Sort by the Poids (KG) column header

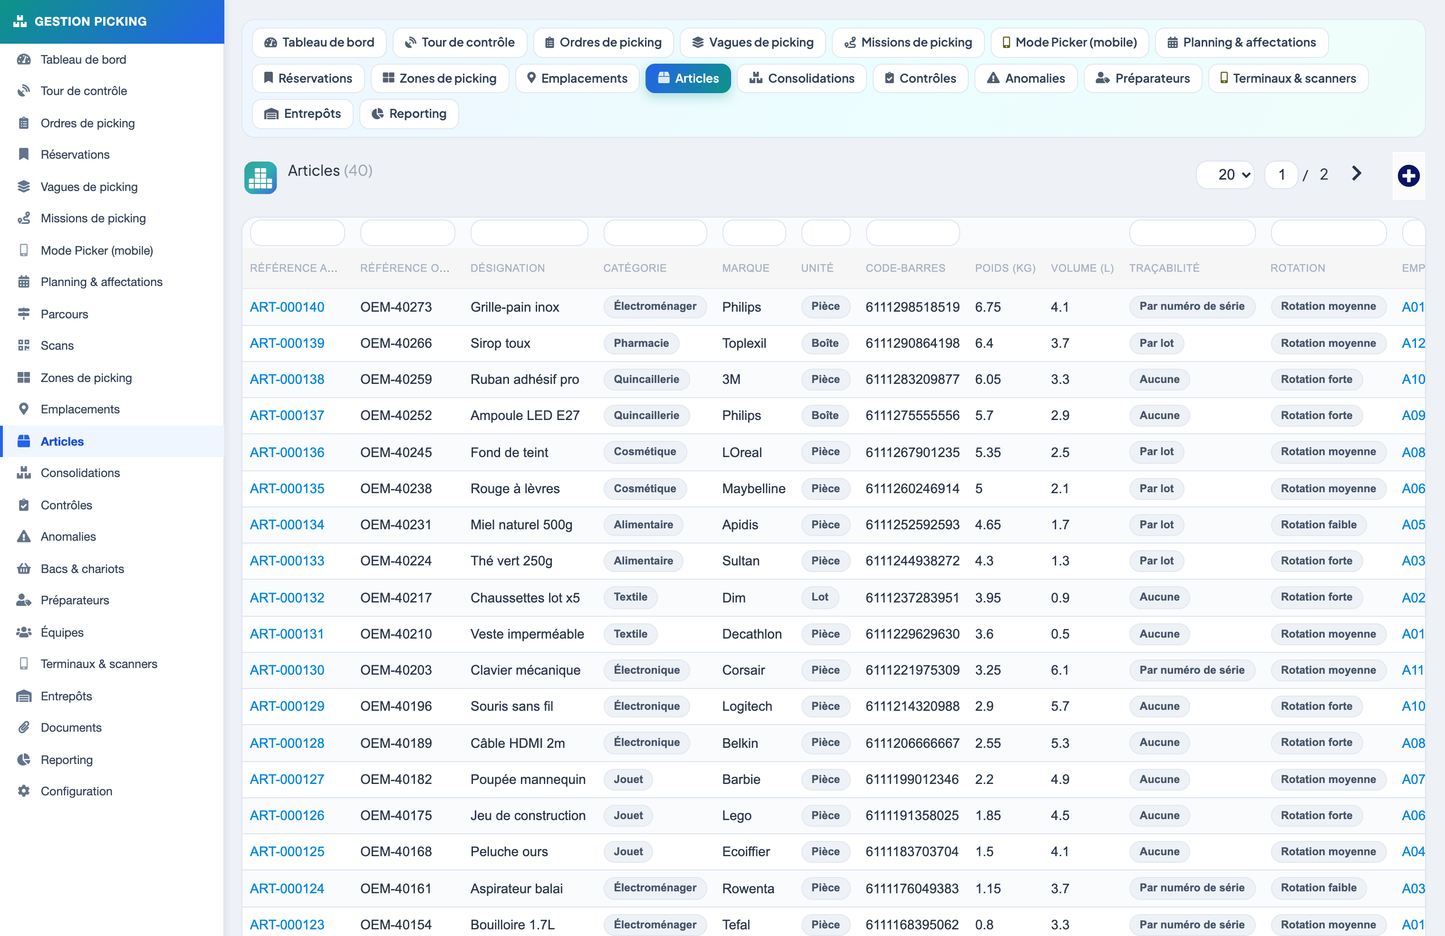click(x=1005, y=268)
